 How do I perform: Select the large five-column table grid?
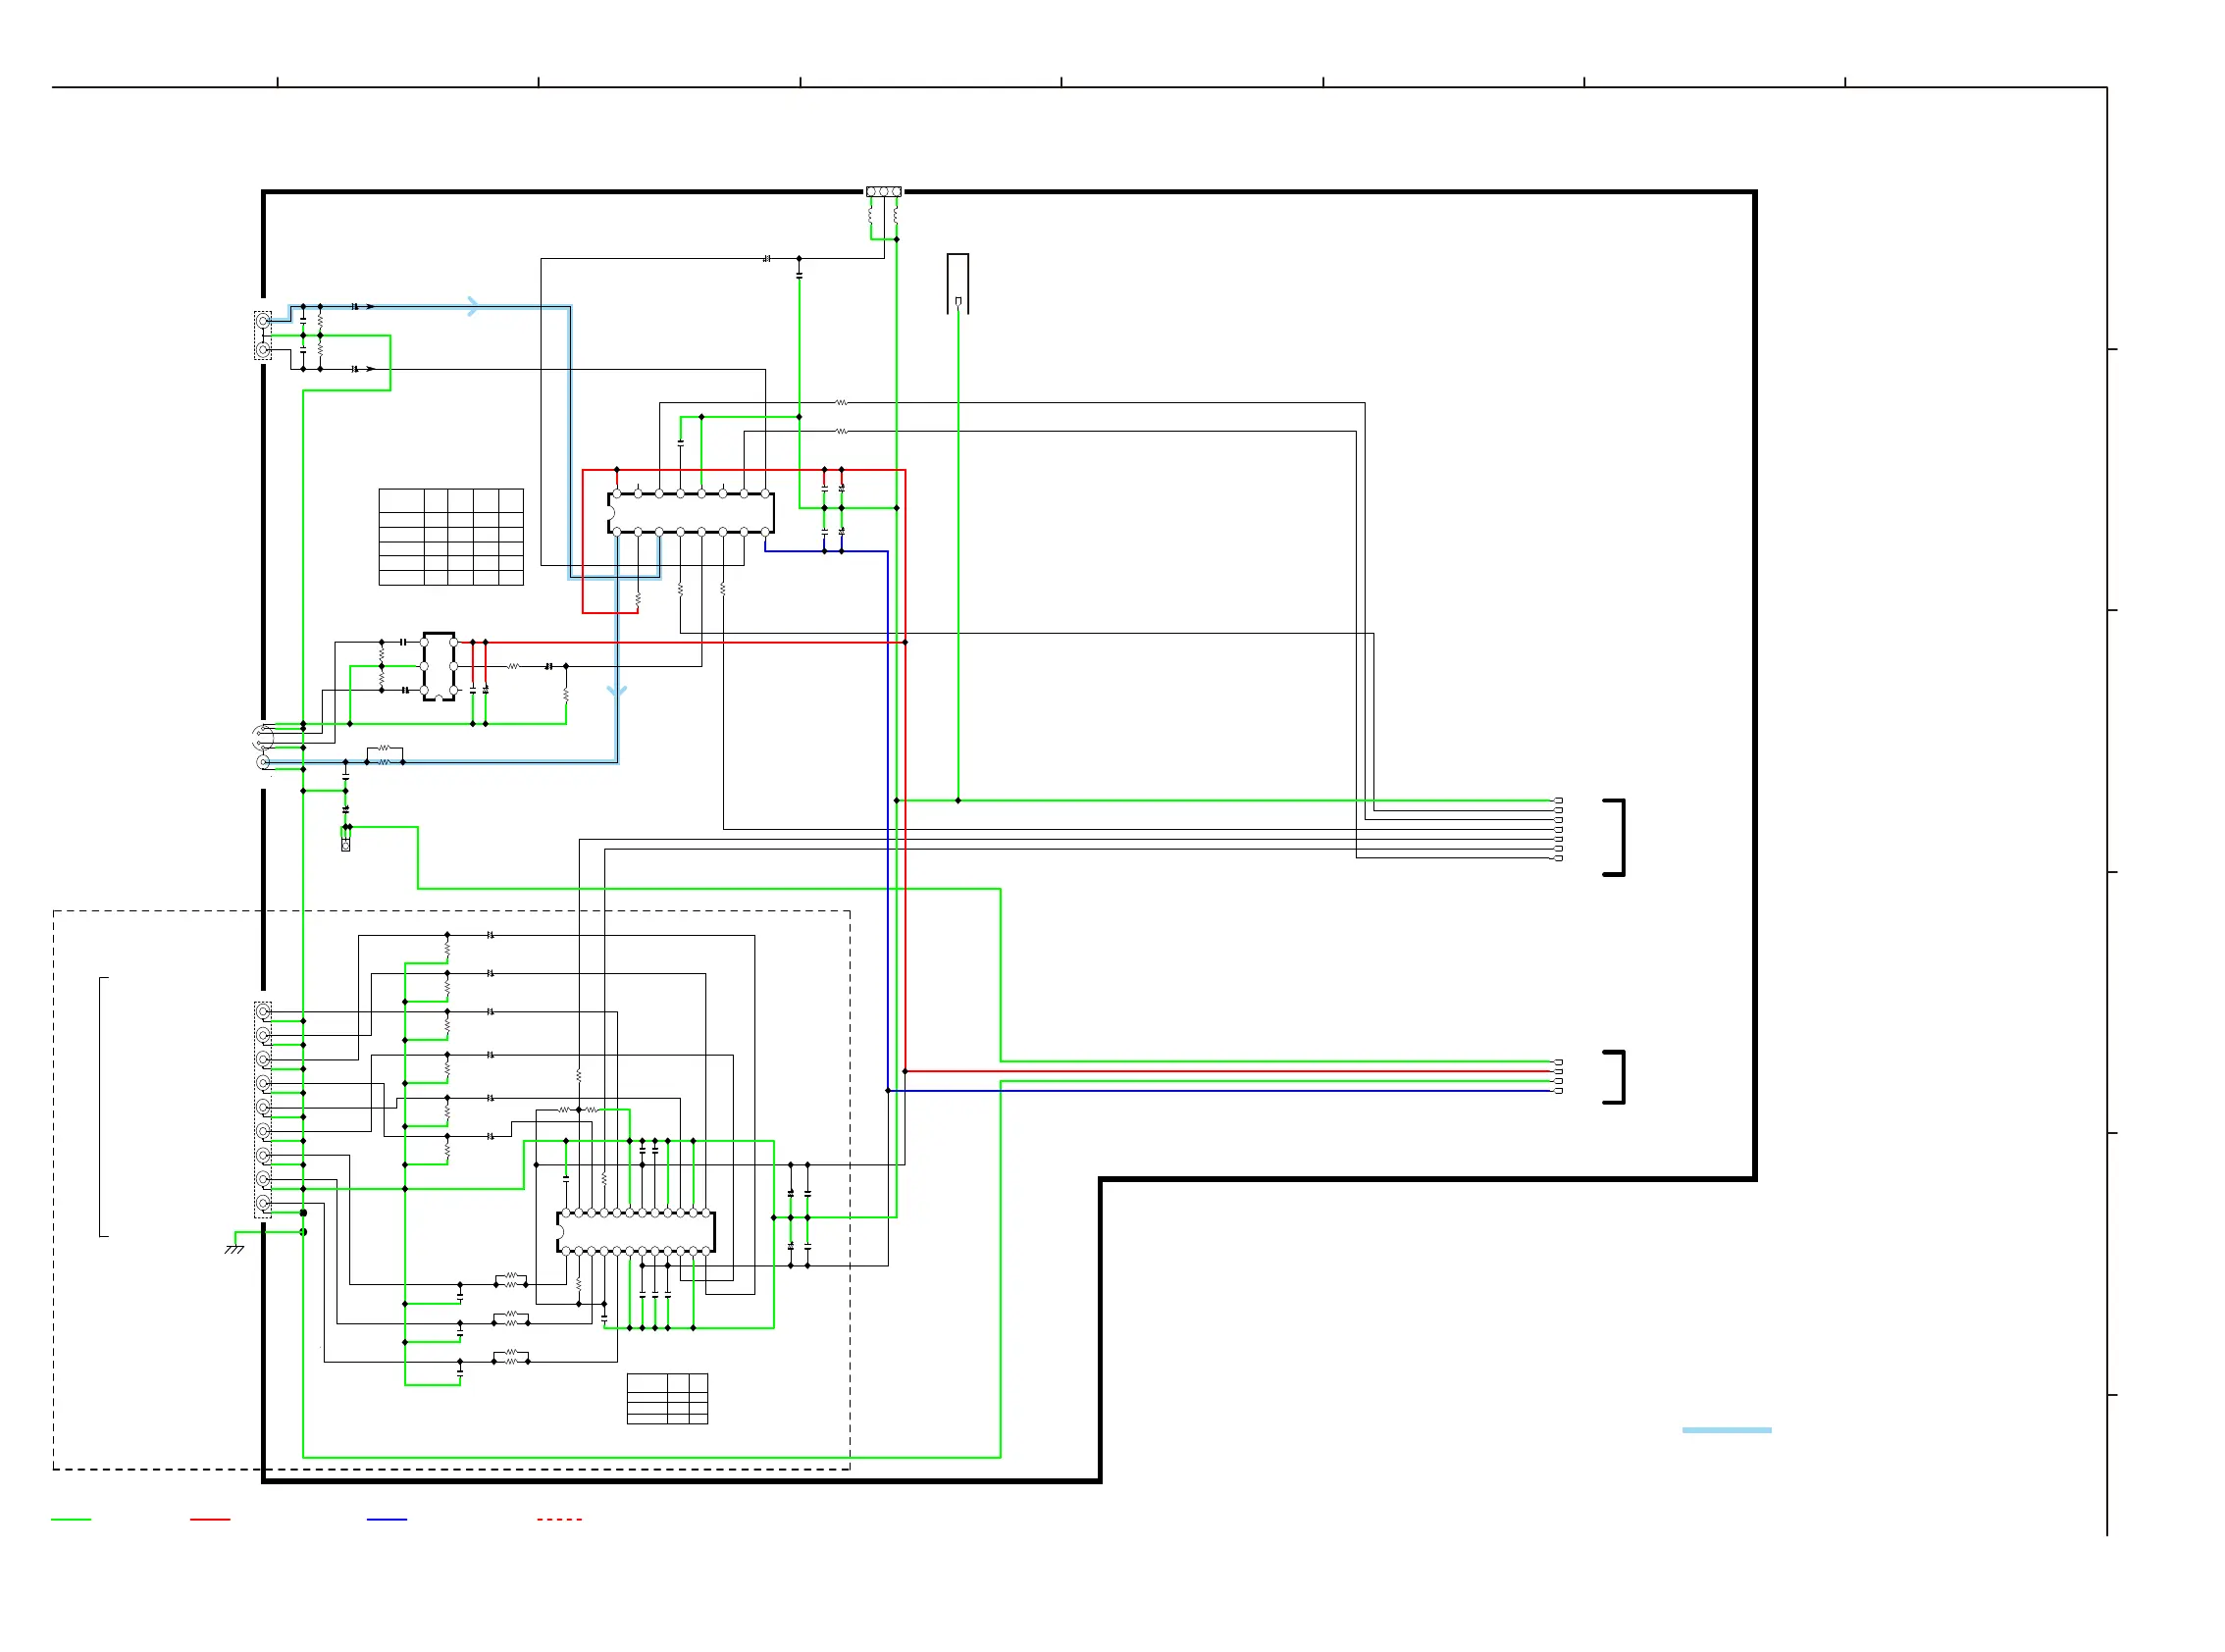(x=451, y=537)
